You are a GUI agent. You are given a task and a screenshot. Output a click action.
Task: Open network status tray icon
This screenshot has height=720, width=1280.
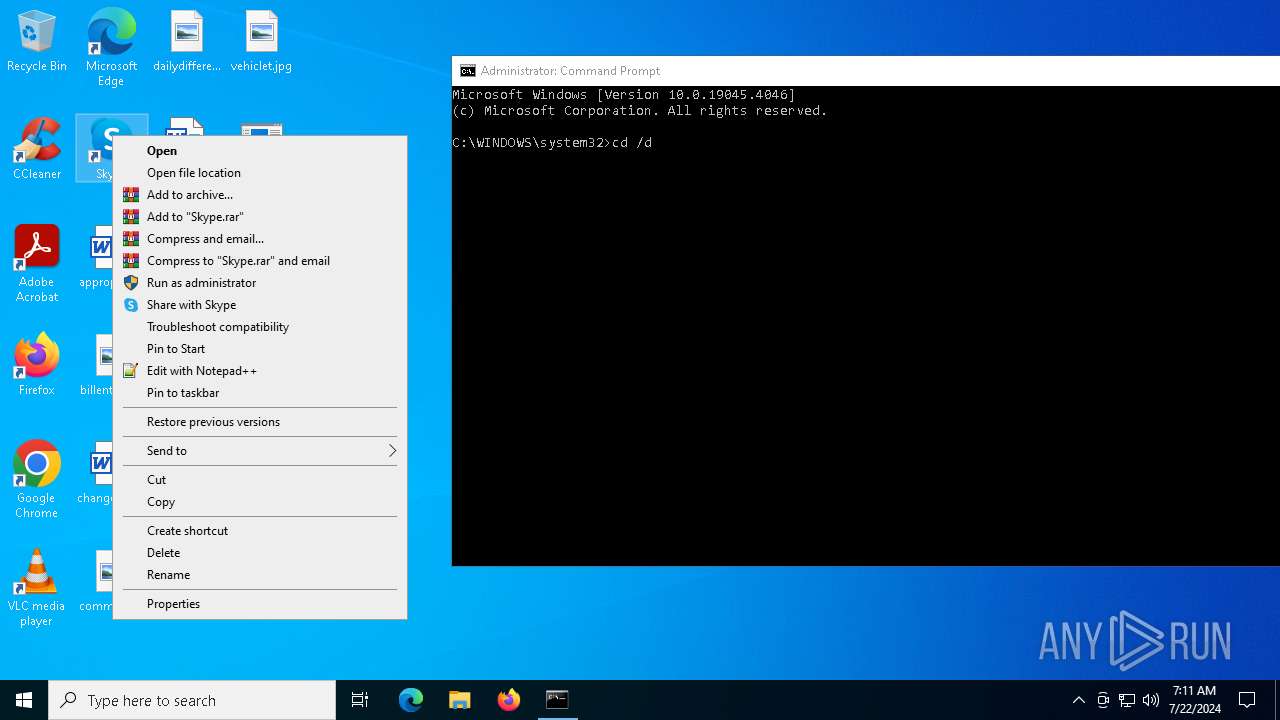pyautogui.click(x=1127, y=700)
